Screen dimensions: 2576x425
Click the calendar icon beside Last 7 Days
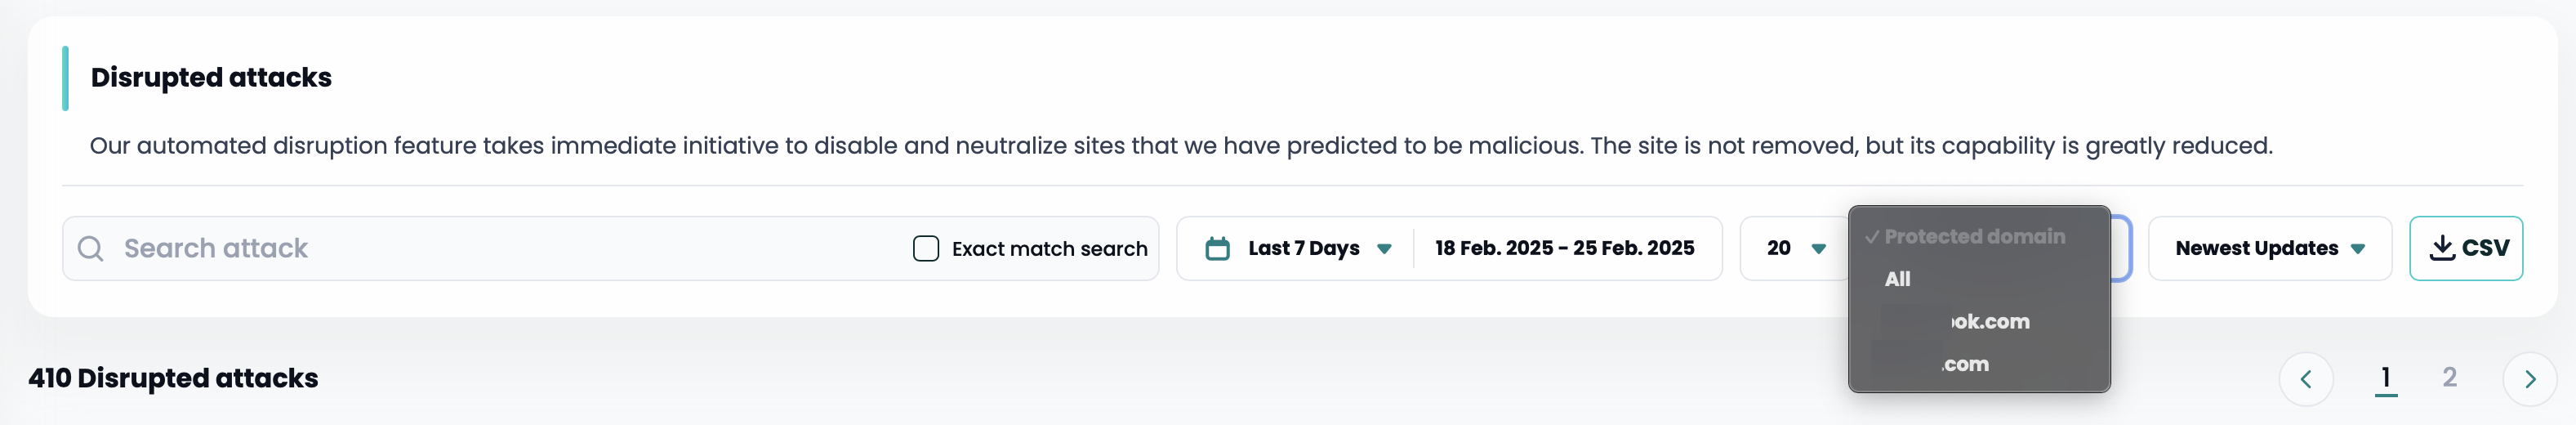click(x=1217, y=248)
